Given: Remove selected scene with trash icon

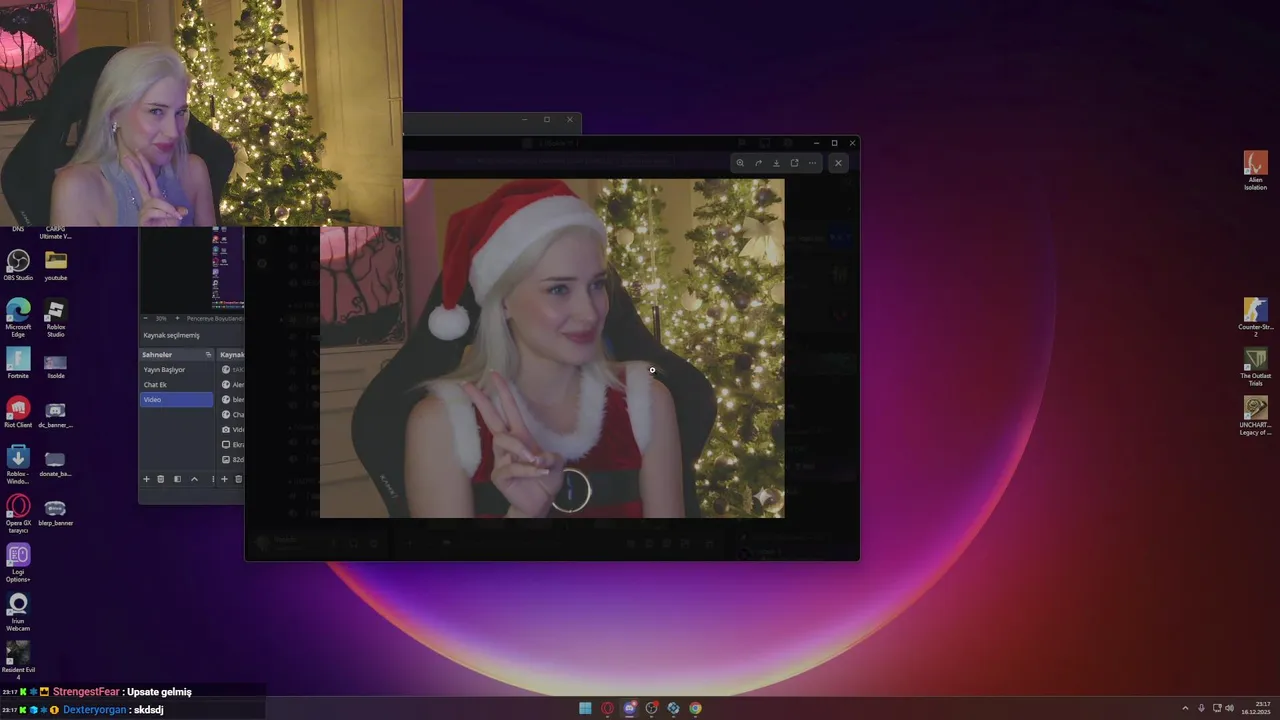Looking at the screenshot, I should click(x=161, y=479).
